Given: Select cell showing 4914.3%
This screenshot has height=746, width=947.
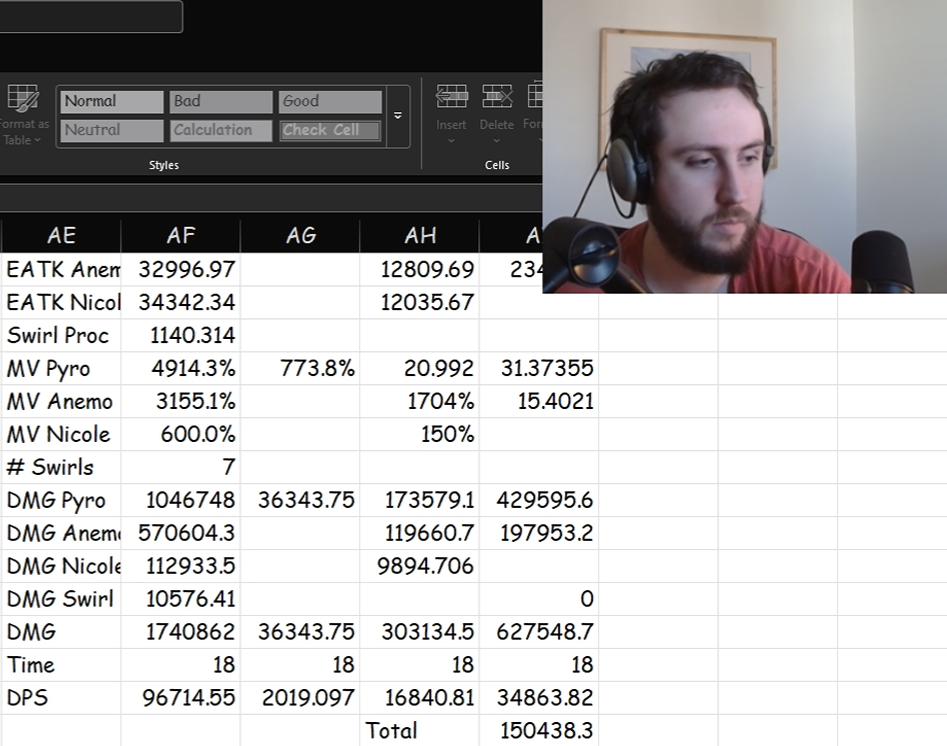Looking at the screenshot, I should click(181, 368).
